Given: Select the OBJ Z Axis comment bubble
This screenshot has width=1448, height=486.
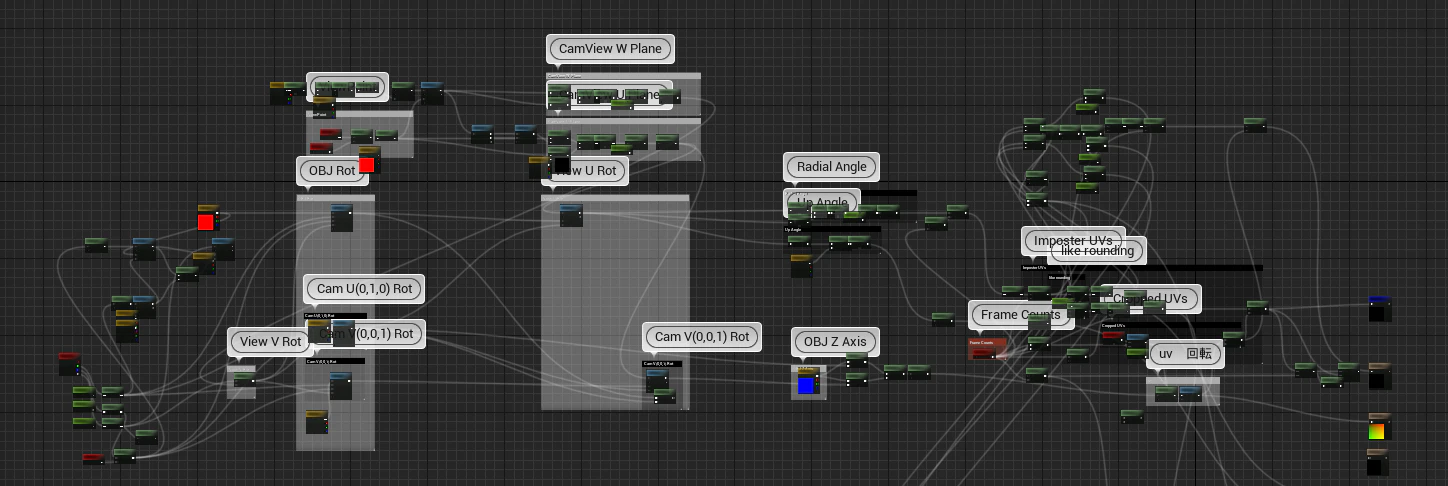Looking at the screenshot, I should (x=835, y=341).
